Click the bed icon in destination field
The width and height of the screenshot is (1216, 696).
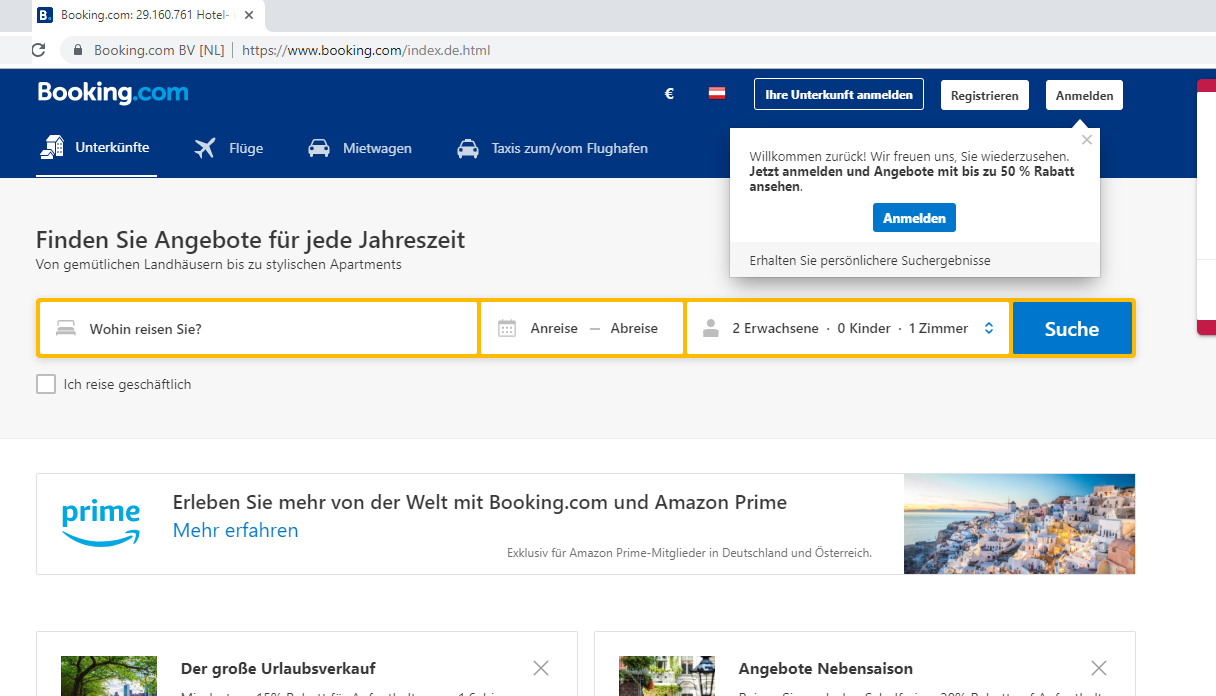click(x=66, y=328)
